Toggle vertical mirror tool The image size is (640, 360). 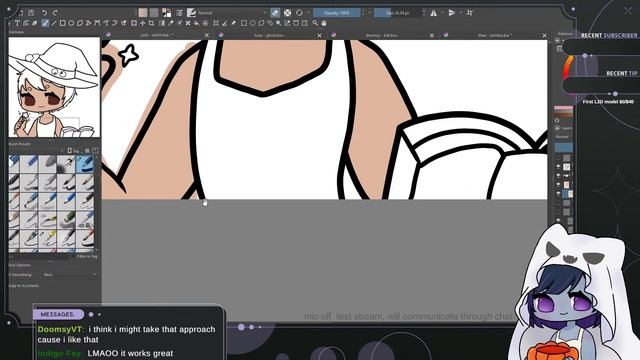(x=452, y=13)
